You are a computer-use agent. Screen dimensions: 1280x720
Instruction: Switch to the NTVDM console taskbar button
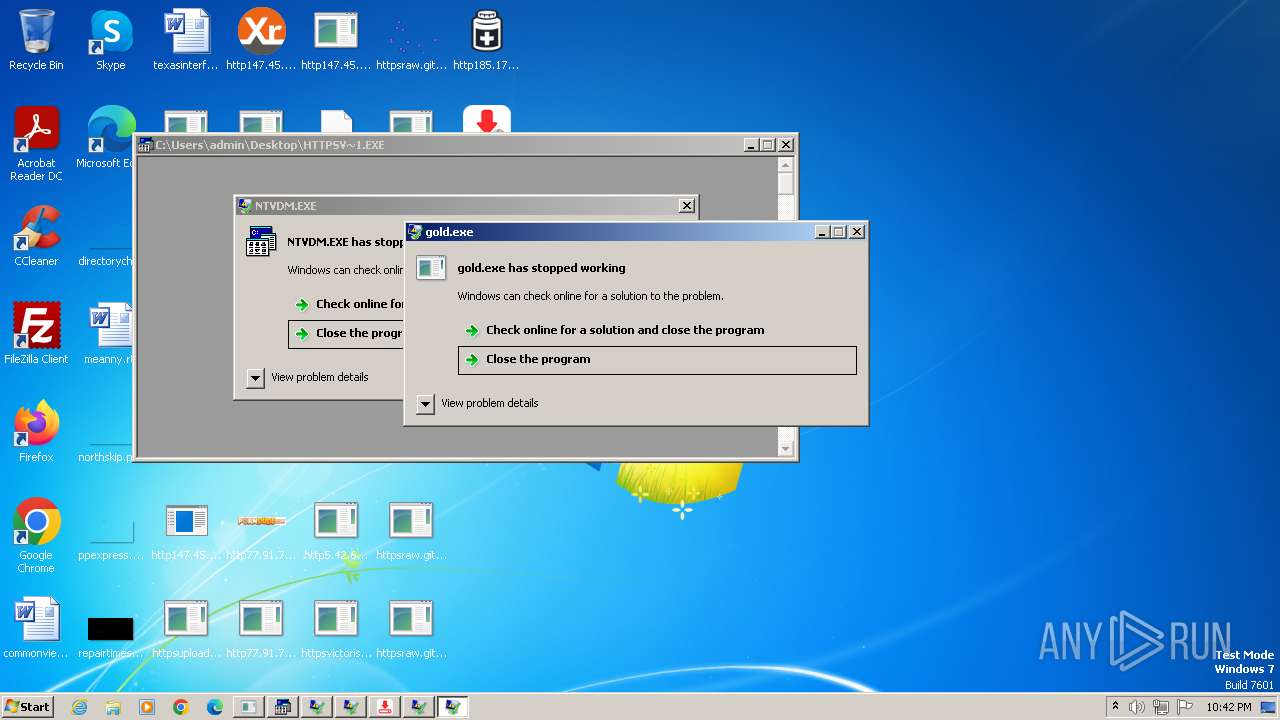tap(283, 707)
